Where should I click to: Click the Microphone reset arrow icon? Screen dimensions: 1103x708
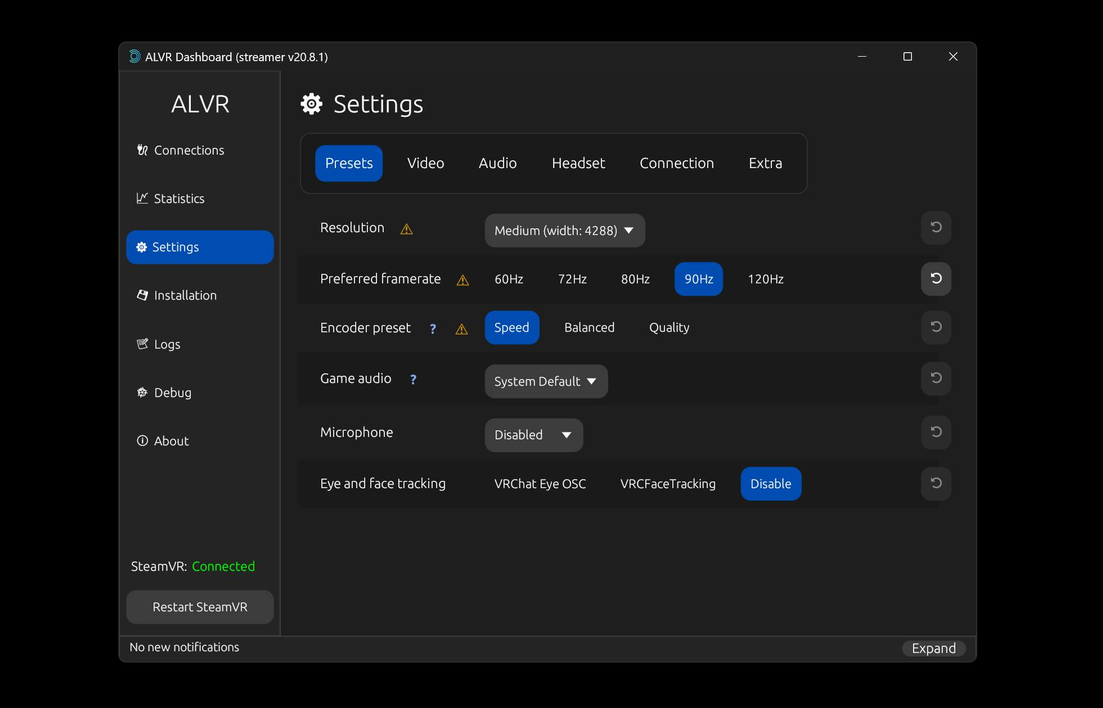(x=935, y=433)
